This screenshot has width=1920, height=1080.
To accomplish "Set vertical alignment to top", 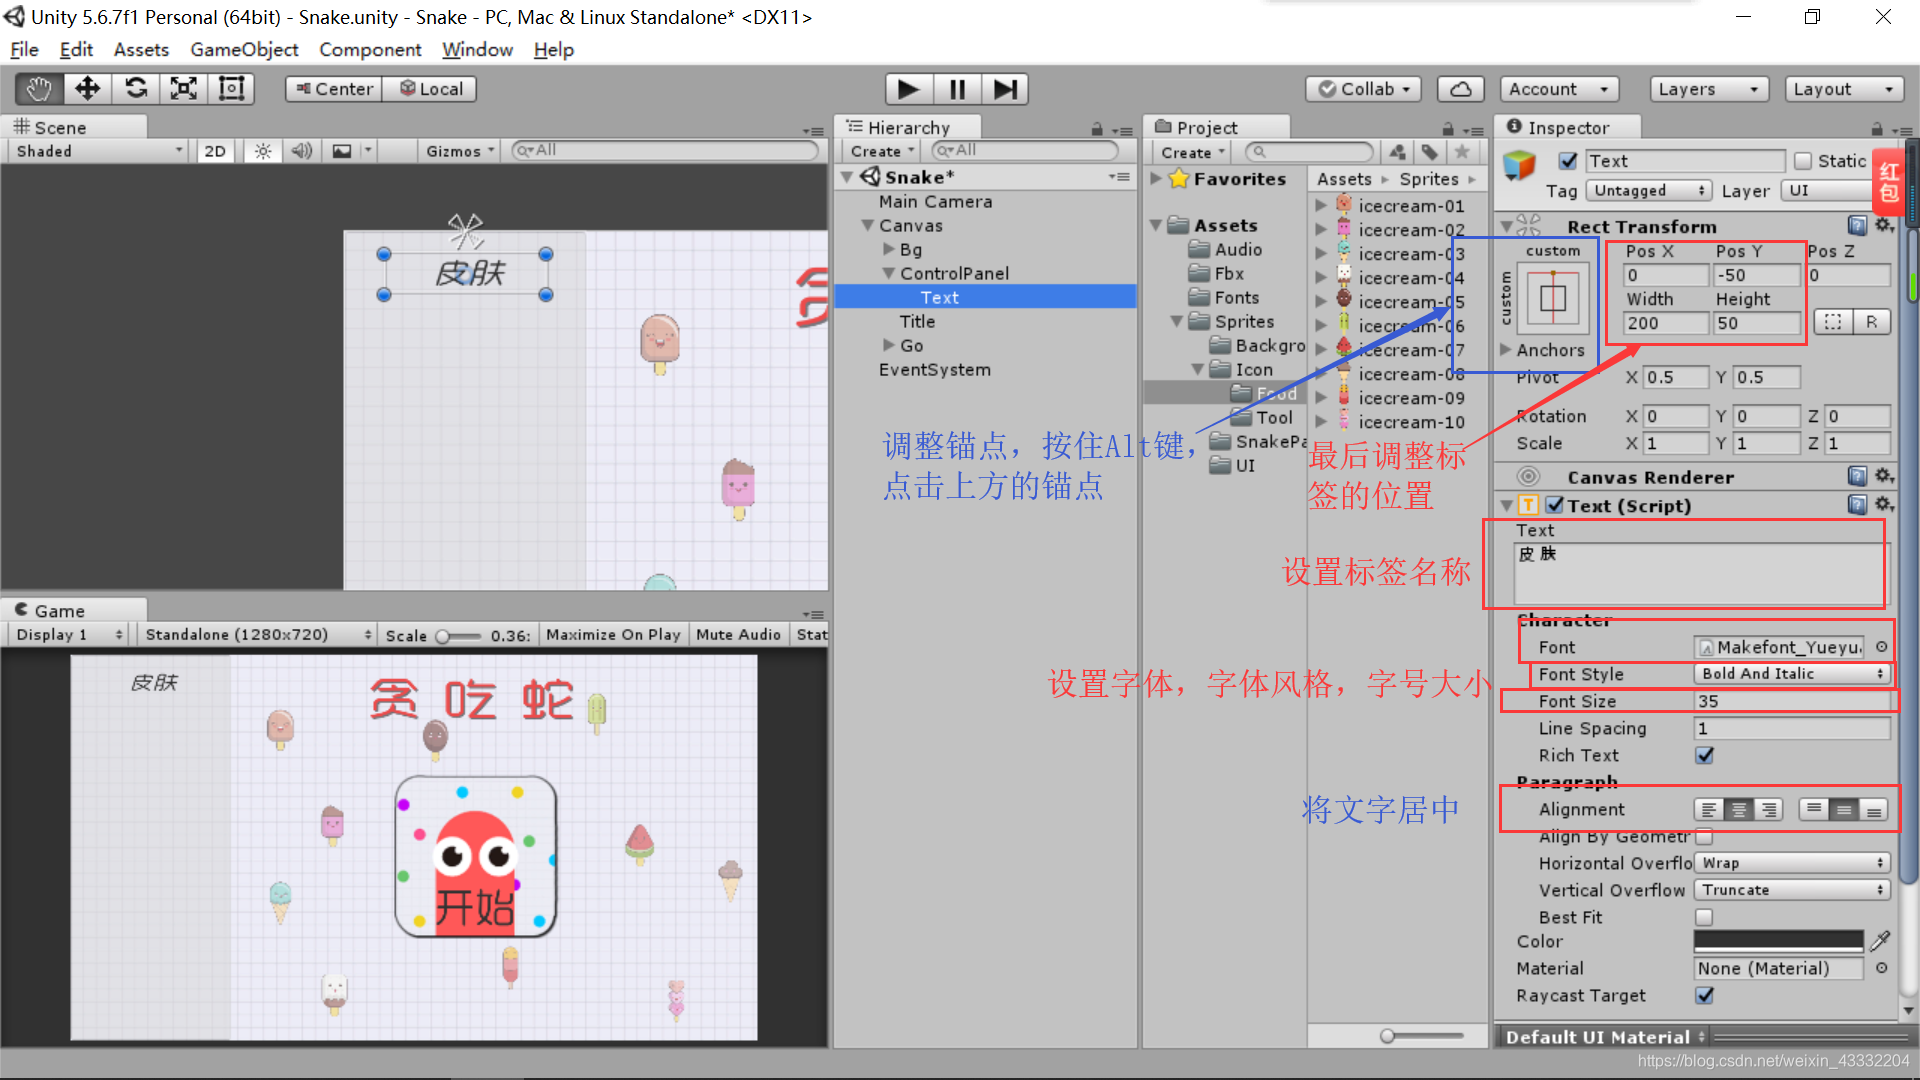I will (x=1814, y=809).
